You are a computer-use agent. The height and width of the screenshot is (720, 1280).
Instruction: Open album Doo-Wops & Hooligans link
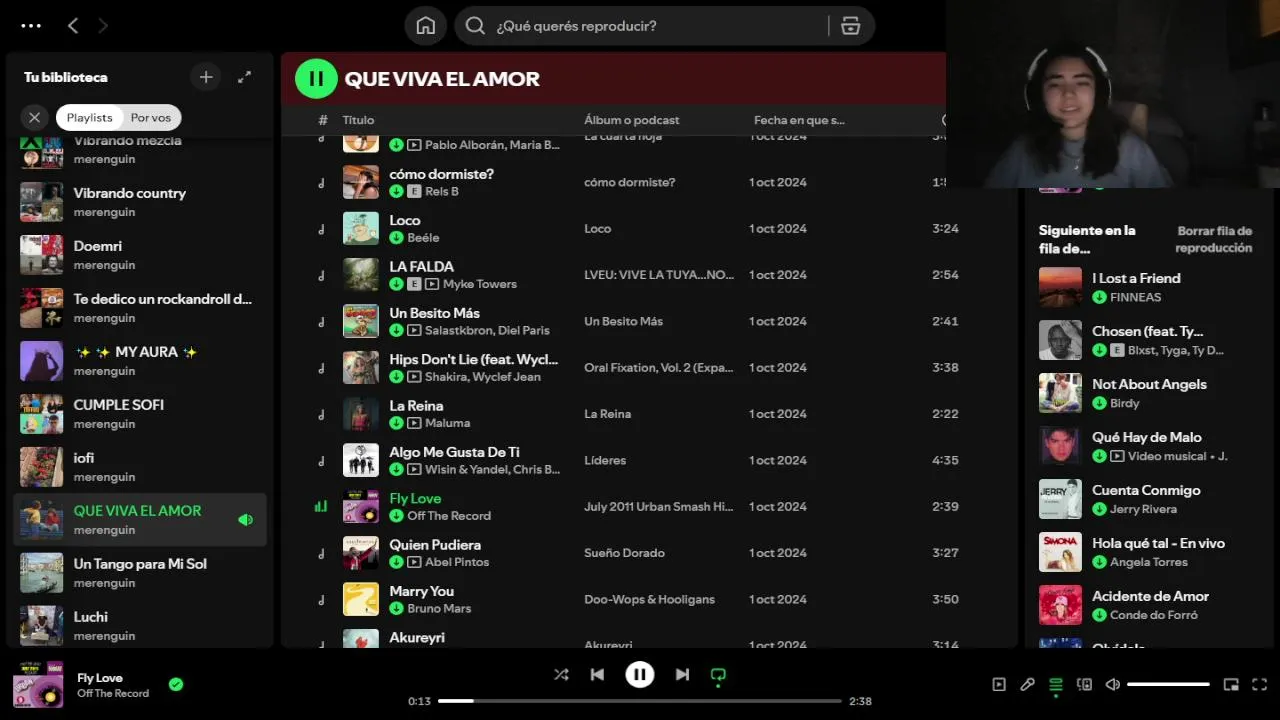649,599
